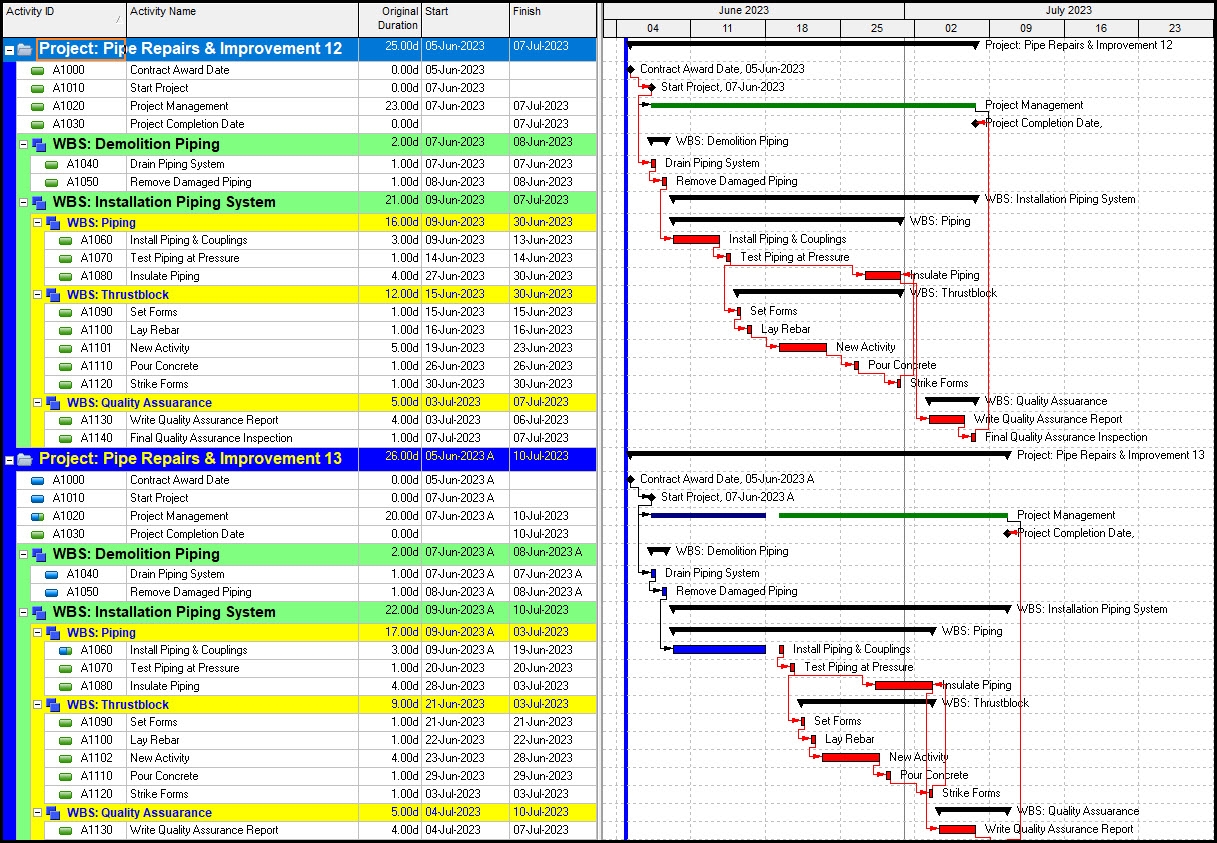
Task: Click the activity icon next to A1101
Action: pos(66,348)
